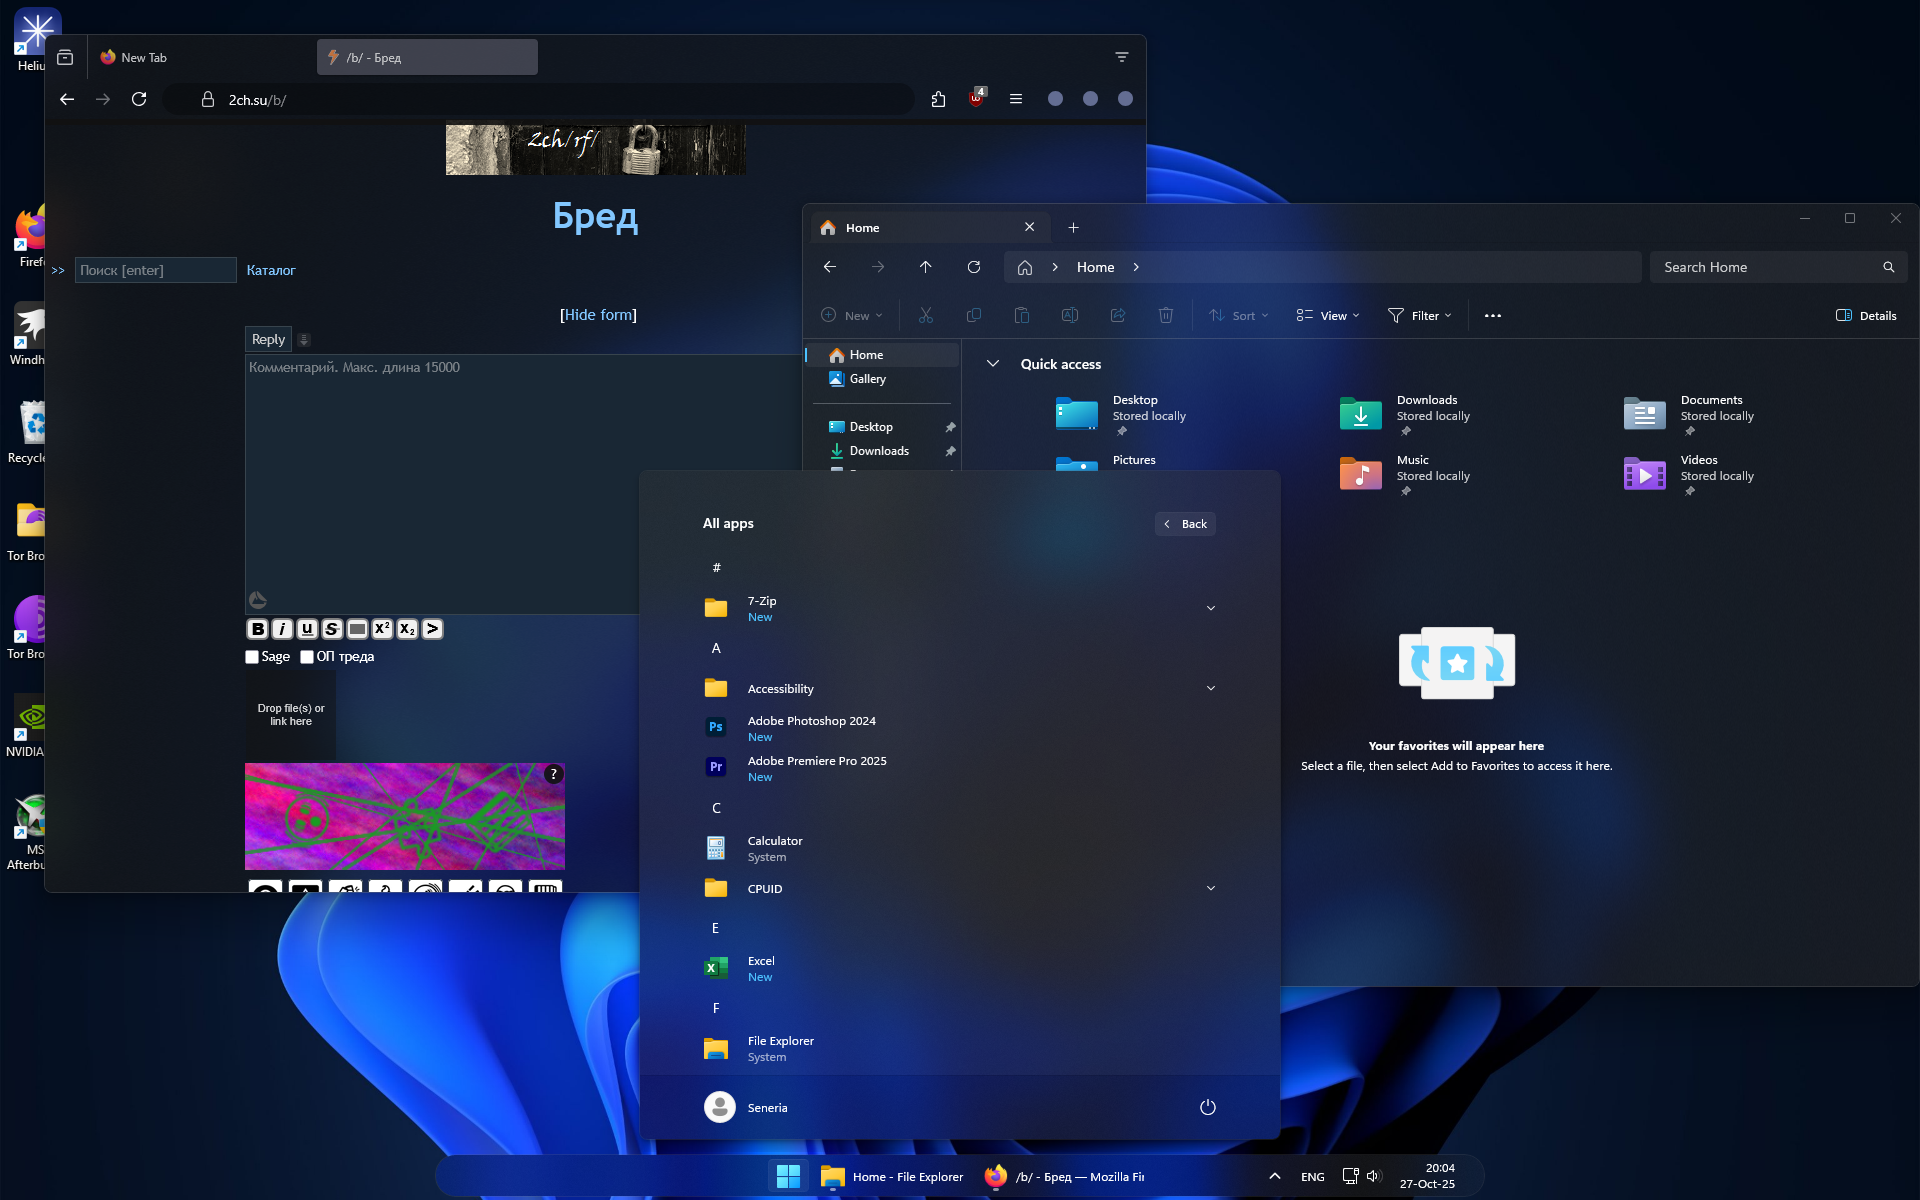Collapse the Quick access section
Viewport: 1920px width, 1200px height.
pyautogui.click(x=993, y=364)
